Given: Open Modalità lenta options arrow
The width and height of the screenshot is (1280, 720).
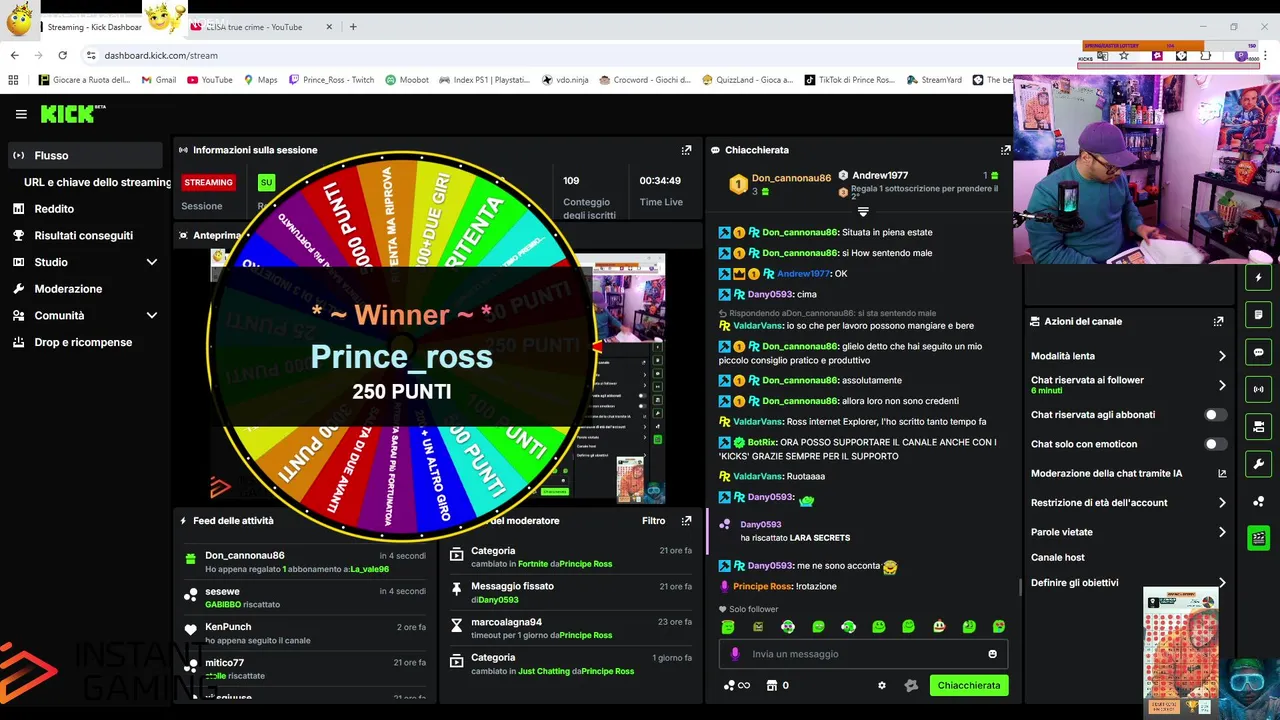Looking at the screenshot, I should (1222, 356).
